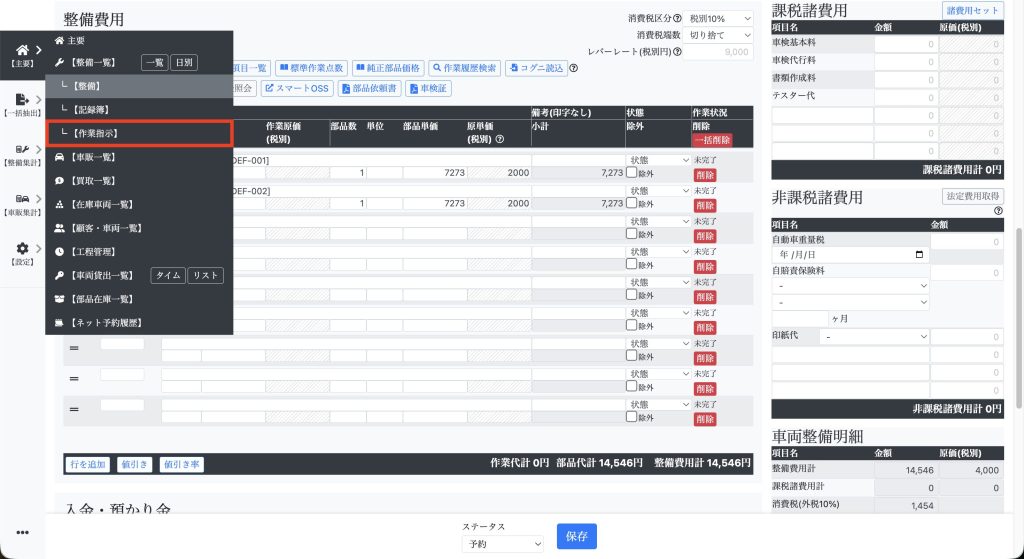The image size is (1024, 559).
Task: Open 状態 dropdown on the DEF-002 row
Action: 659,191
